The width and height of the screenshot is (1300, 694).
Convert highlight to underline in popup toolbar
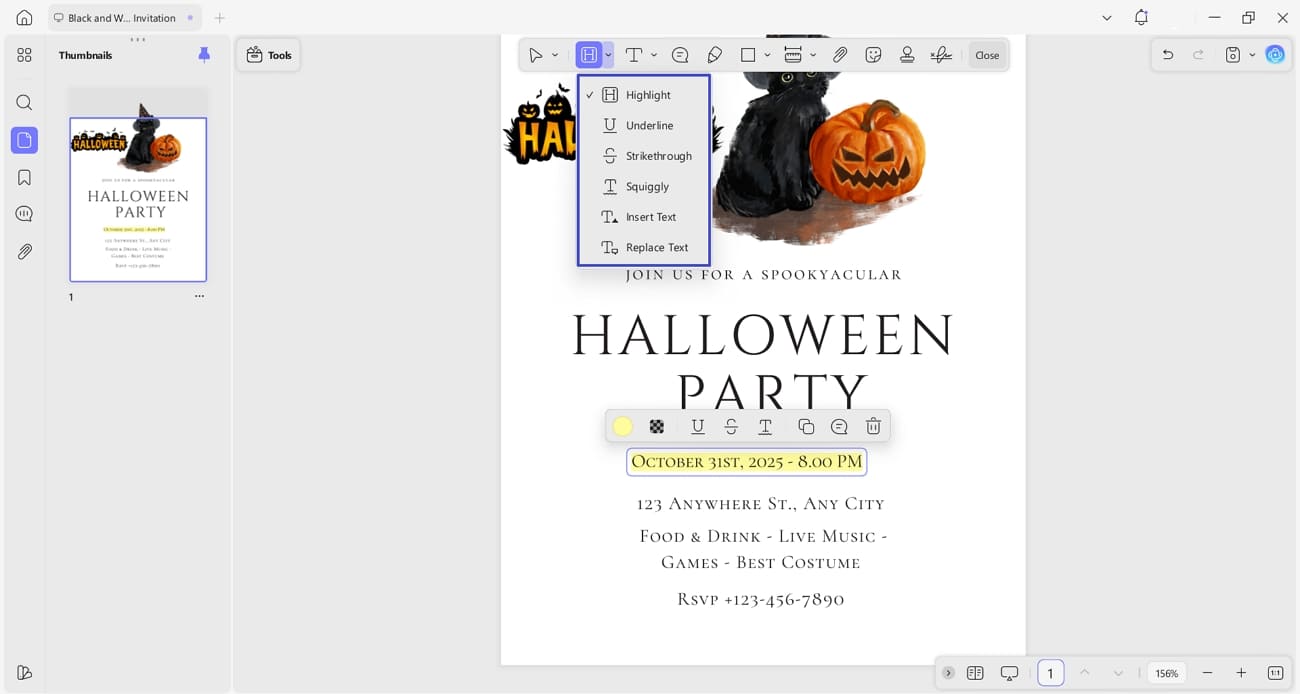point(698,427)
